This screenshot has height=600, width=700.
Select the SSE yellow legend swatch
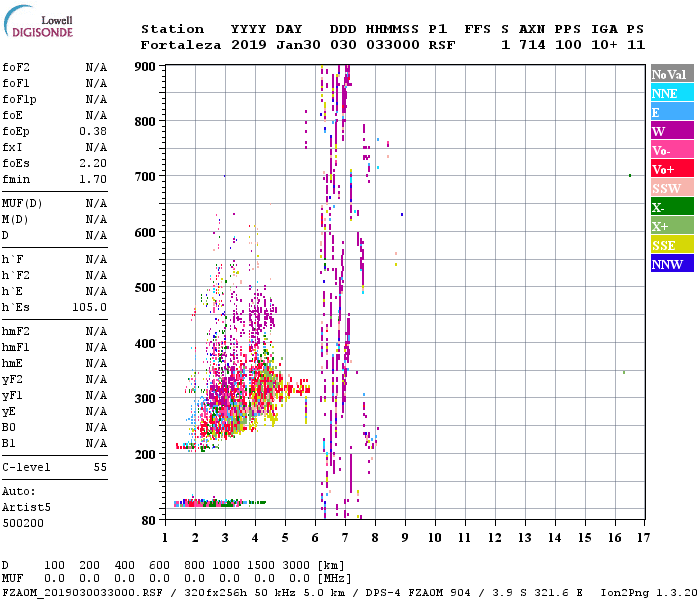pos(672,245)
